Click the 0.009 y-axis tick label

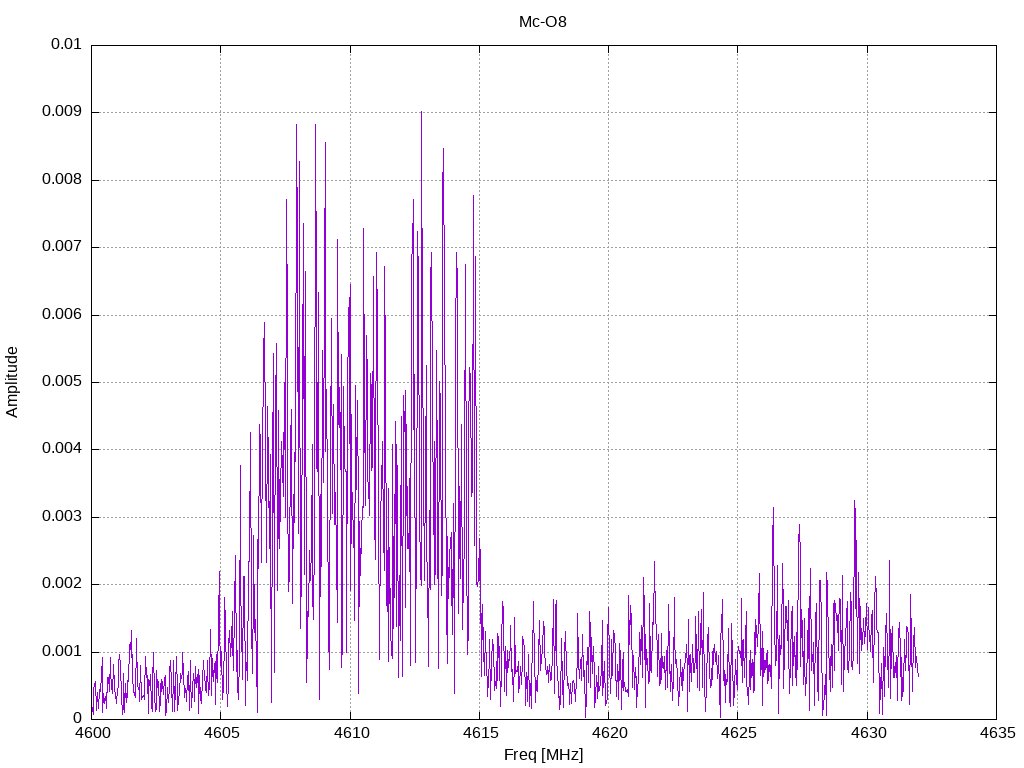tap(62, 112)
